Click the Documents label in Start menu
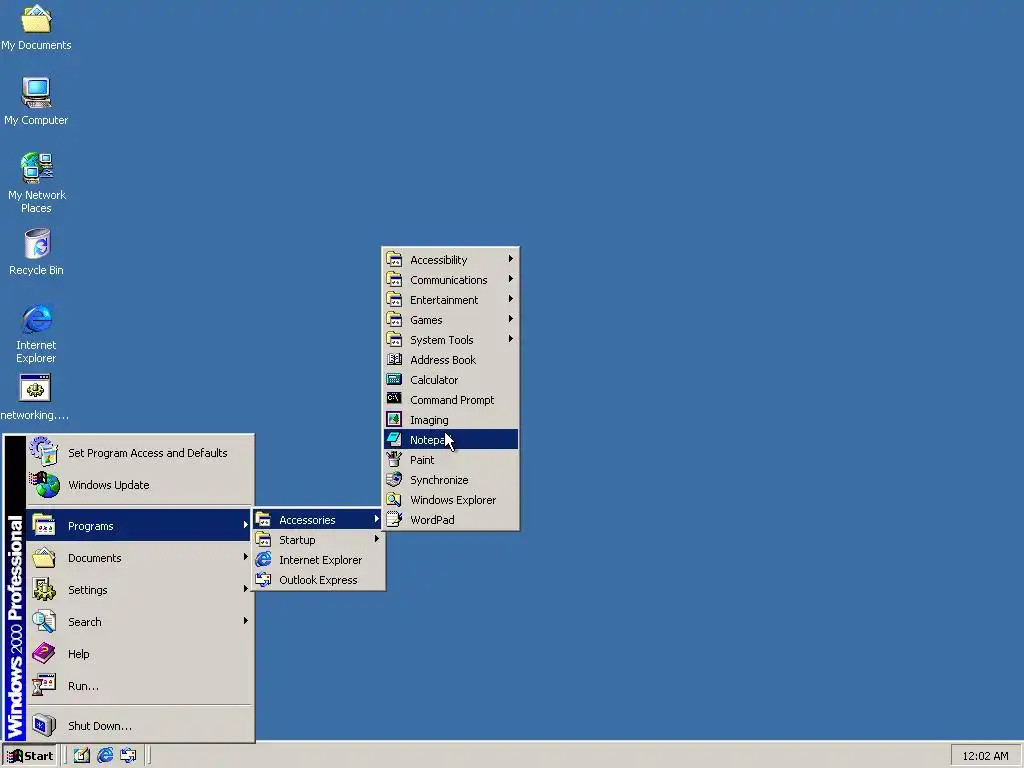Viewport: 1024px width, 768px height. pos(95,558)
